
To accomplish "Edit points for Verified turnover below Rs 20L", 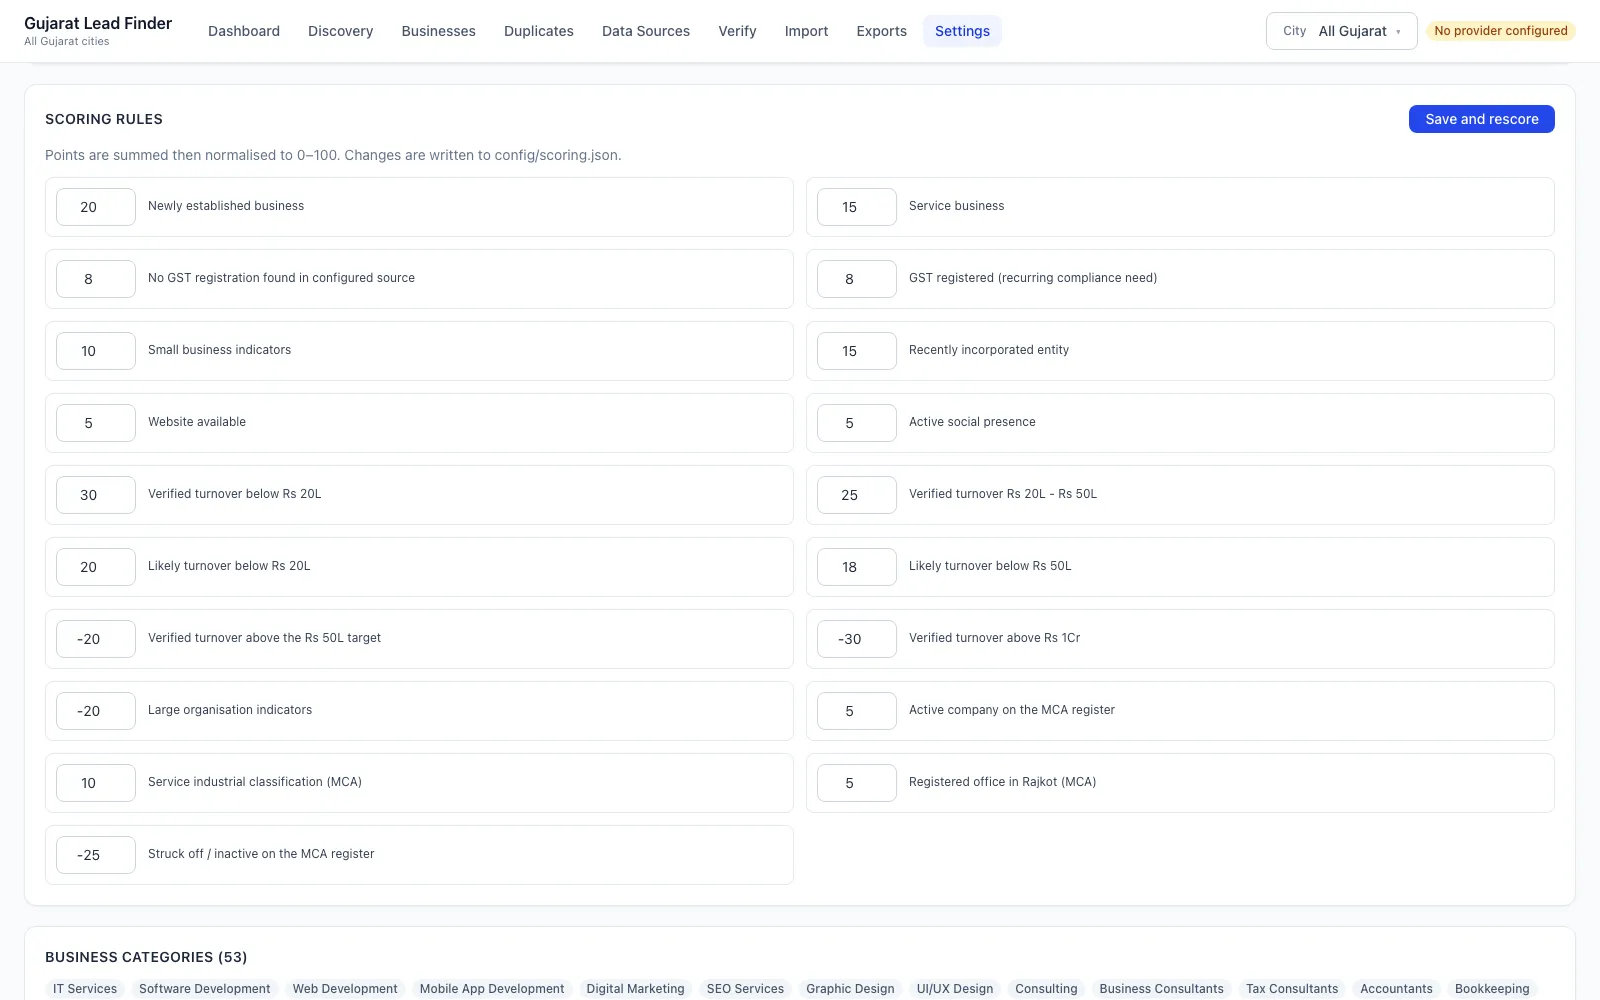I will (x=96, y=495).
